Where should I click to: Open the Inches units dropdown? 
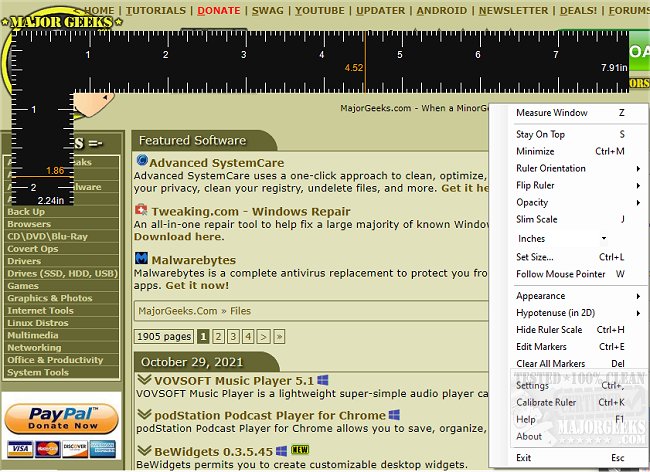[562, 239]
